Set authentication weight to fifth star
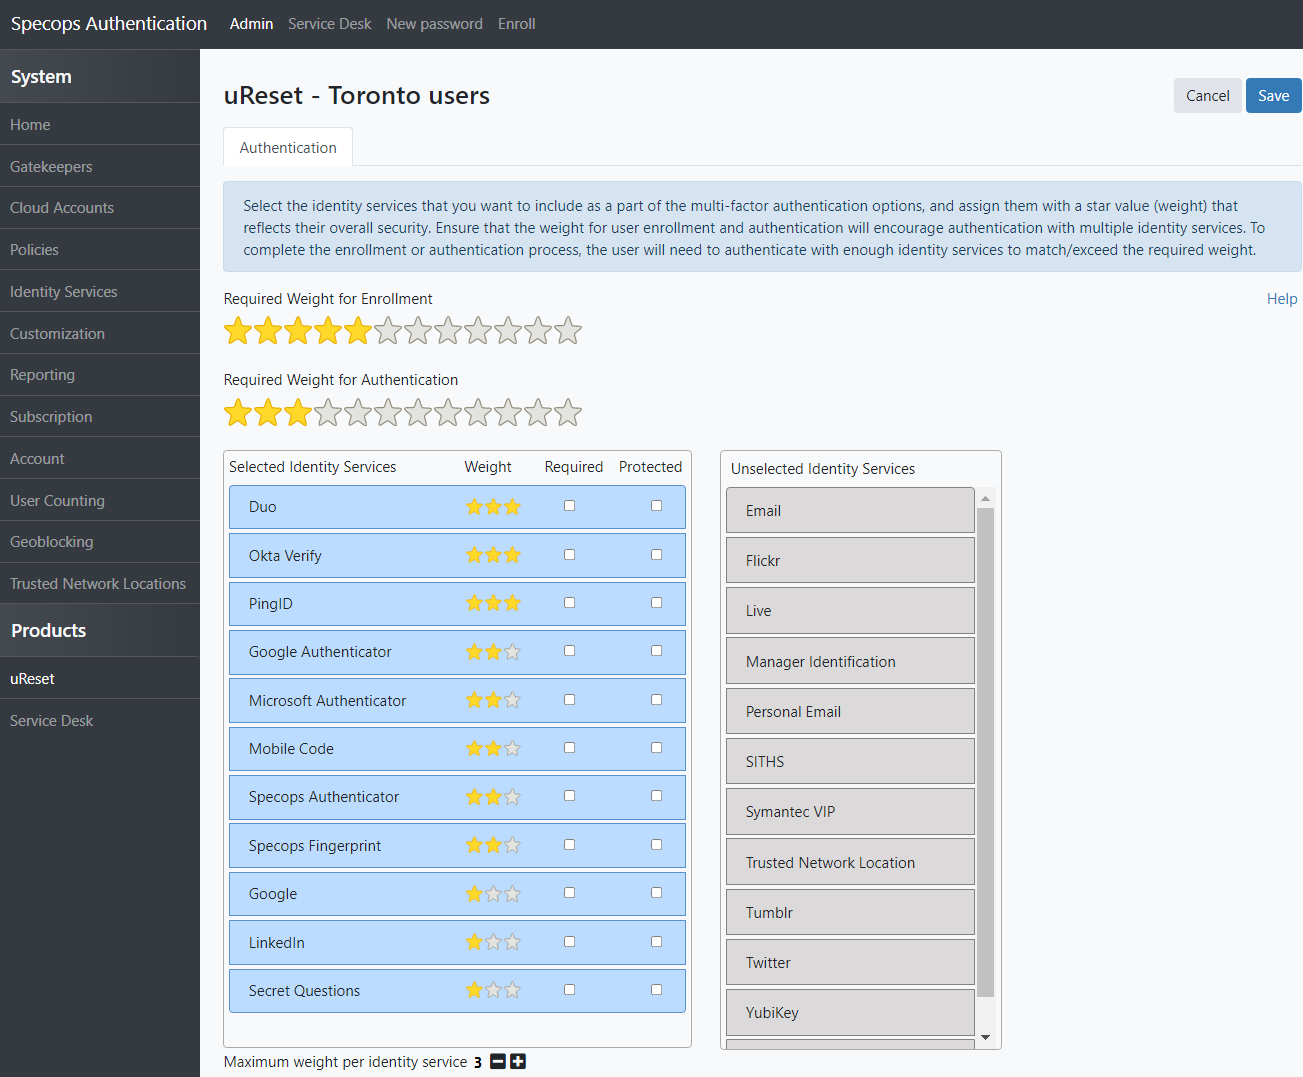Image resolution: width=1303 pixels, height=1077 pixels. pos(358,413)
